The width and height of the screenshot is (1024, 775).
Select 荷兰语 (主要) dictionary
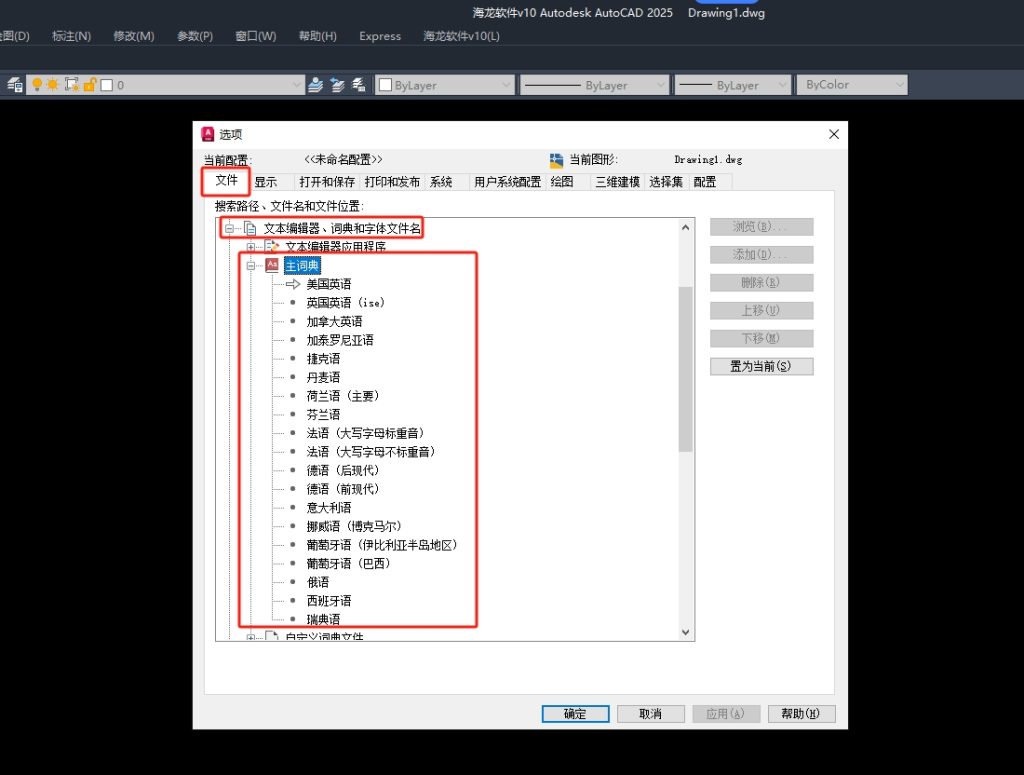pyautogui.click(x=343, y=396)
